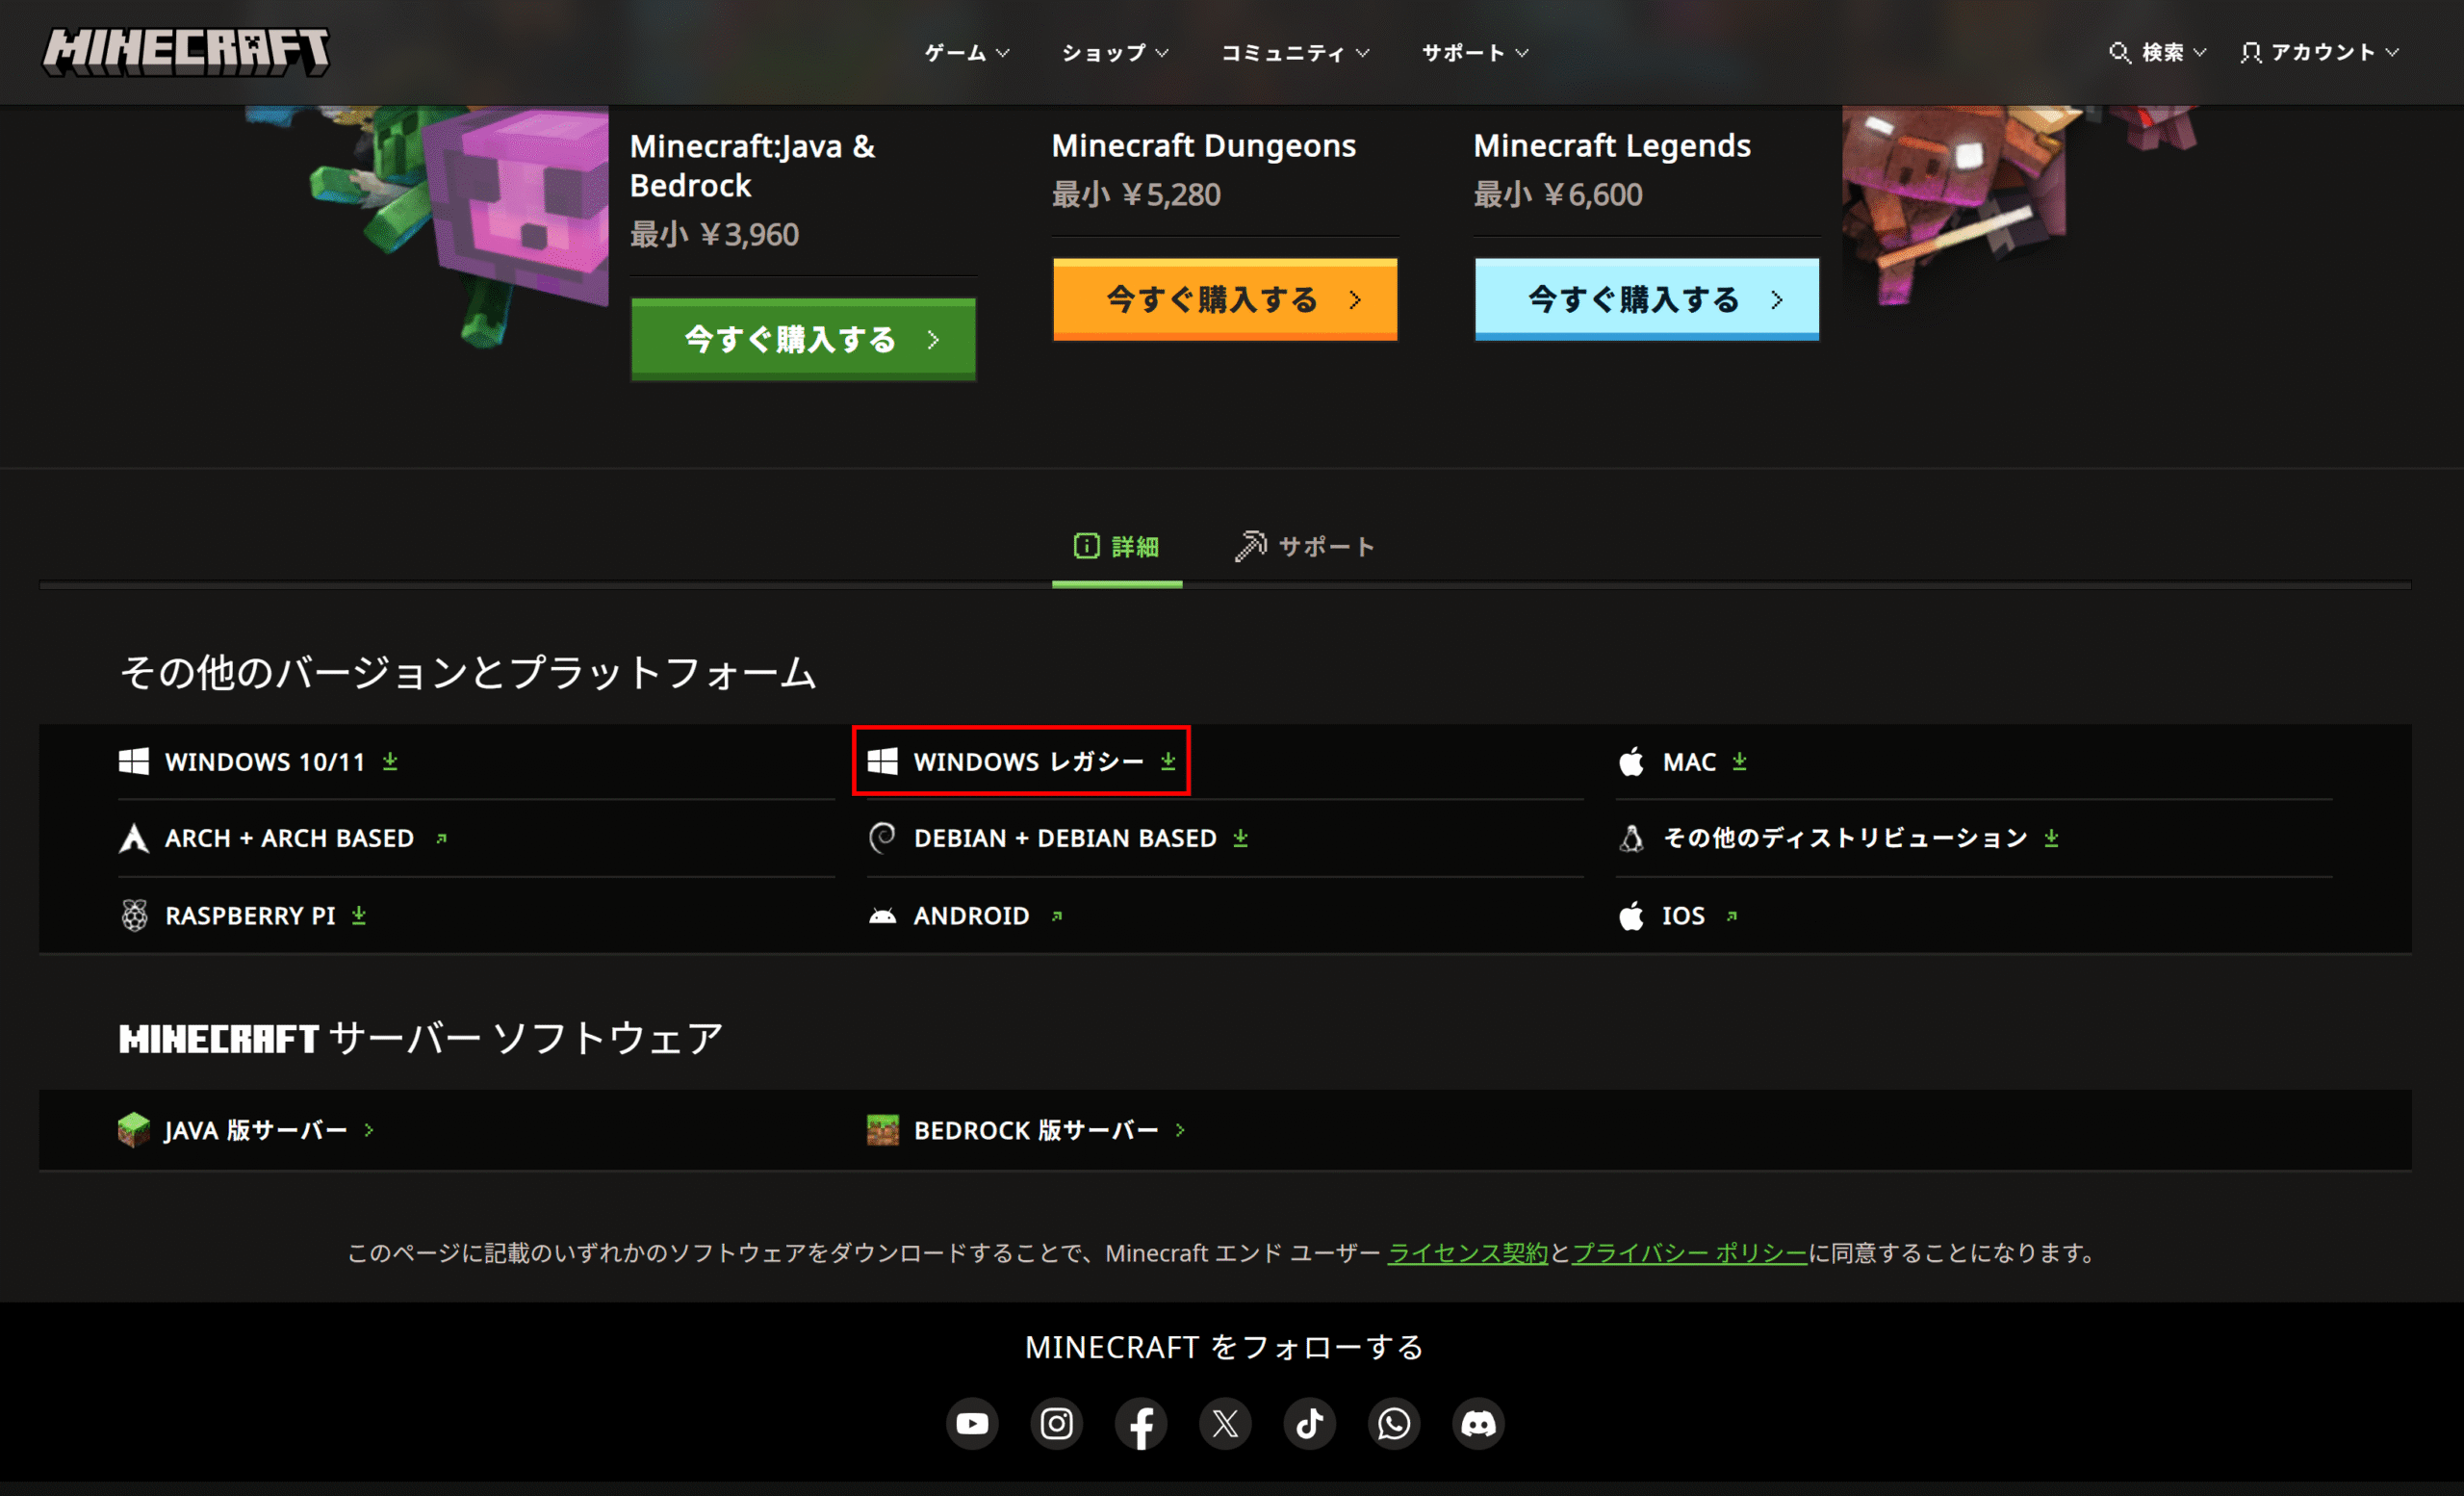Open the Instagram social icon
2464x1496 pixels.
tap(1056, 1423)
